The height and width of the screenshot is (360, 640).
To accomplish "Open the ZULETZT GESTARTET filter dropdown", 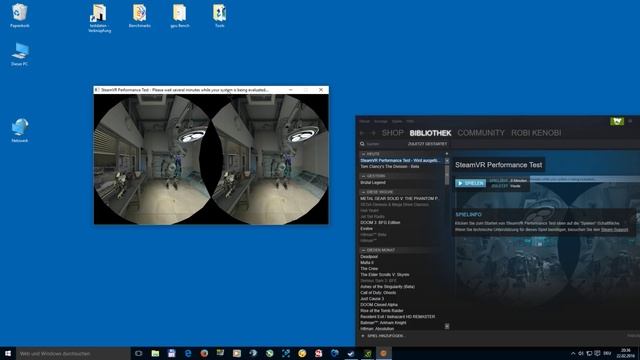I will (427, 144).
